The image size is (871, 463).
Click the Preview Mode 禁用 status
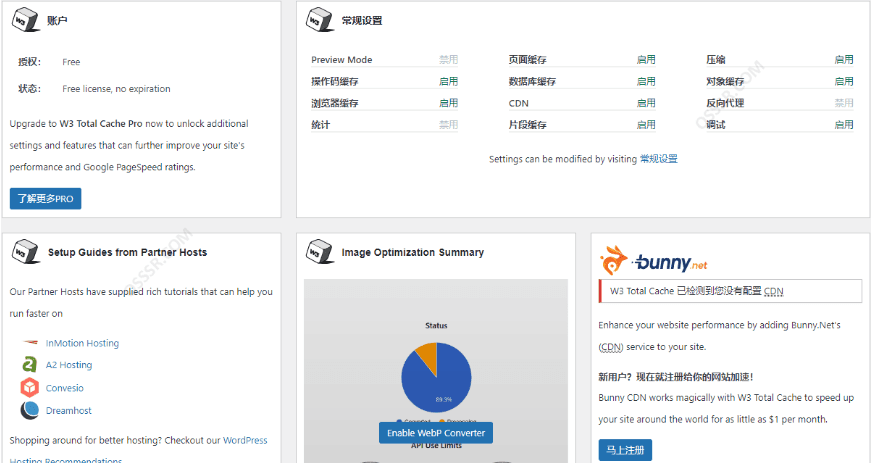coord(448,60)
